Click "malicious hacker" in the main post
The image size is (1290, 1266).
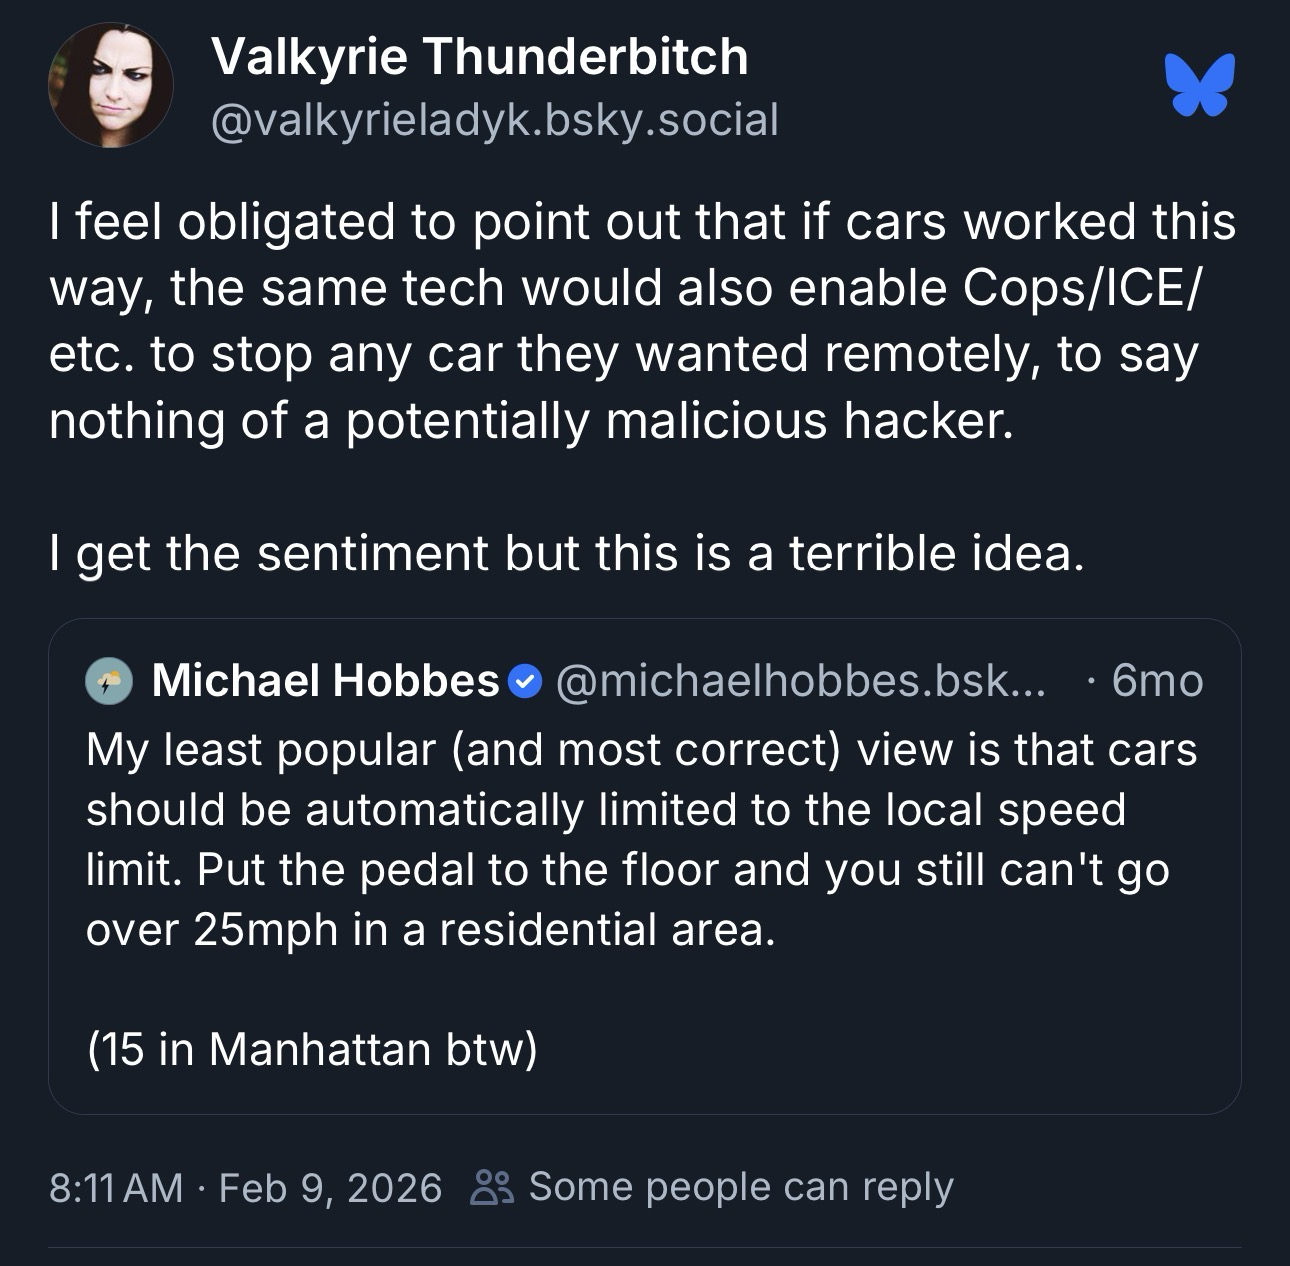pos(809,421)
